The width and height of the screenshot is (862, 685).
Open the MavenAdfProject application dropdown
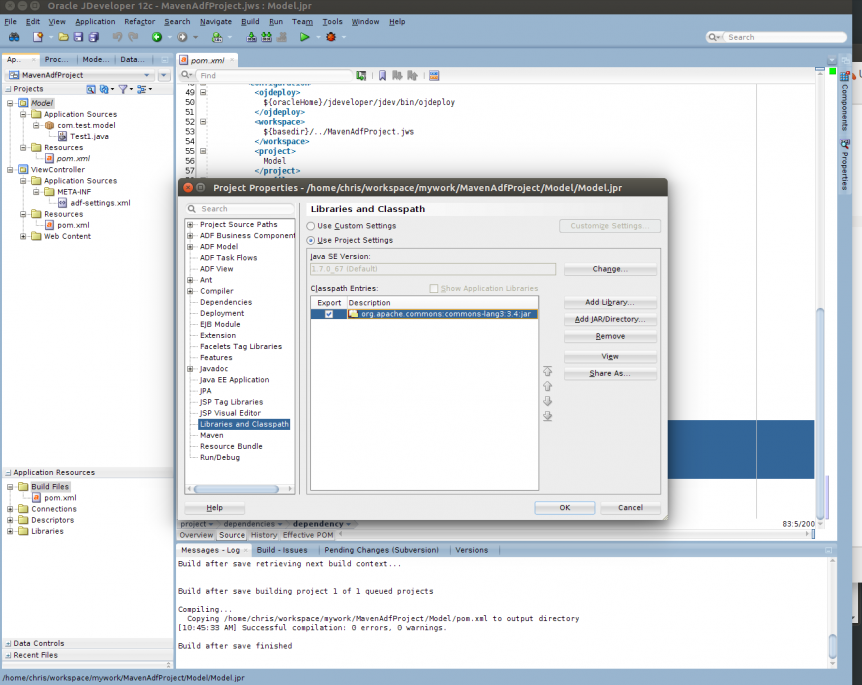click(148, 75)
